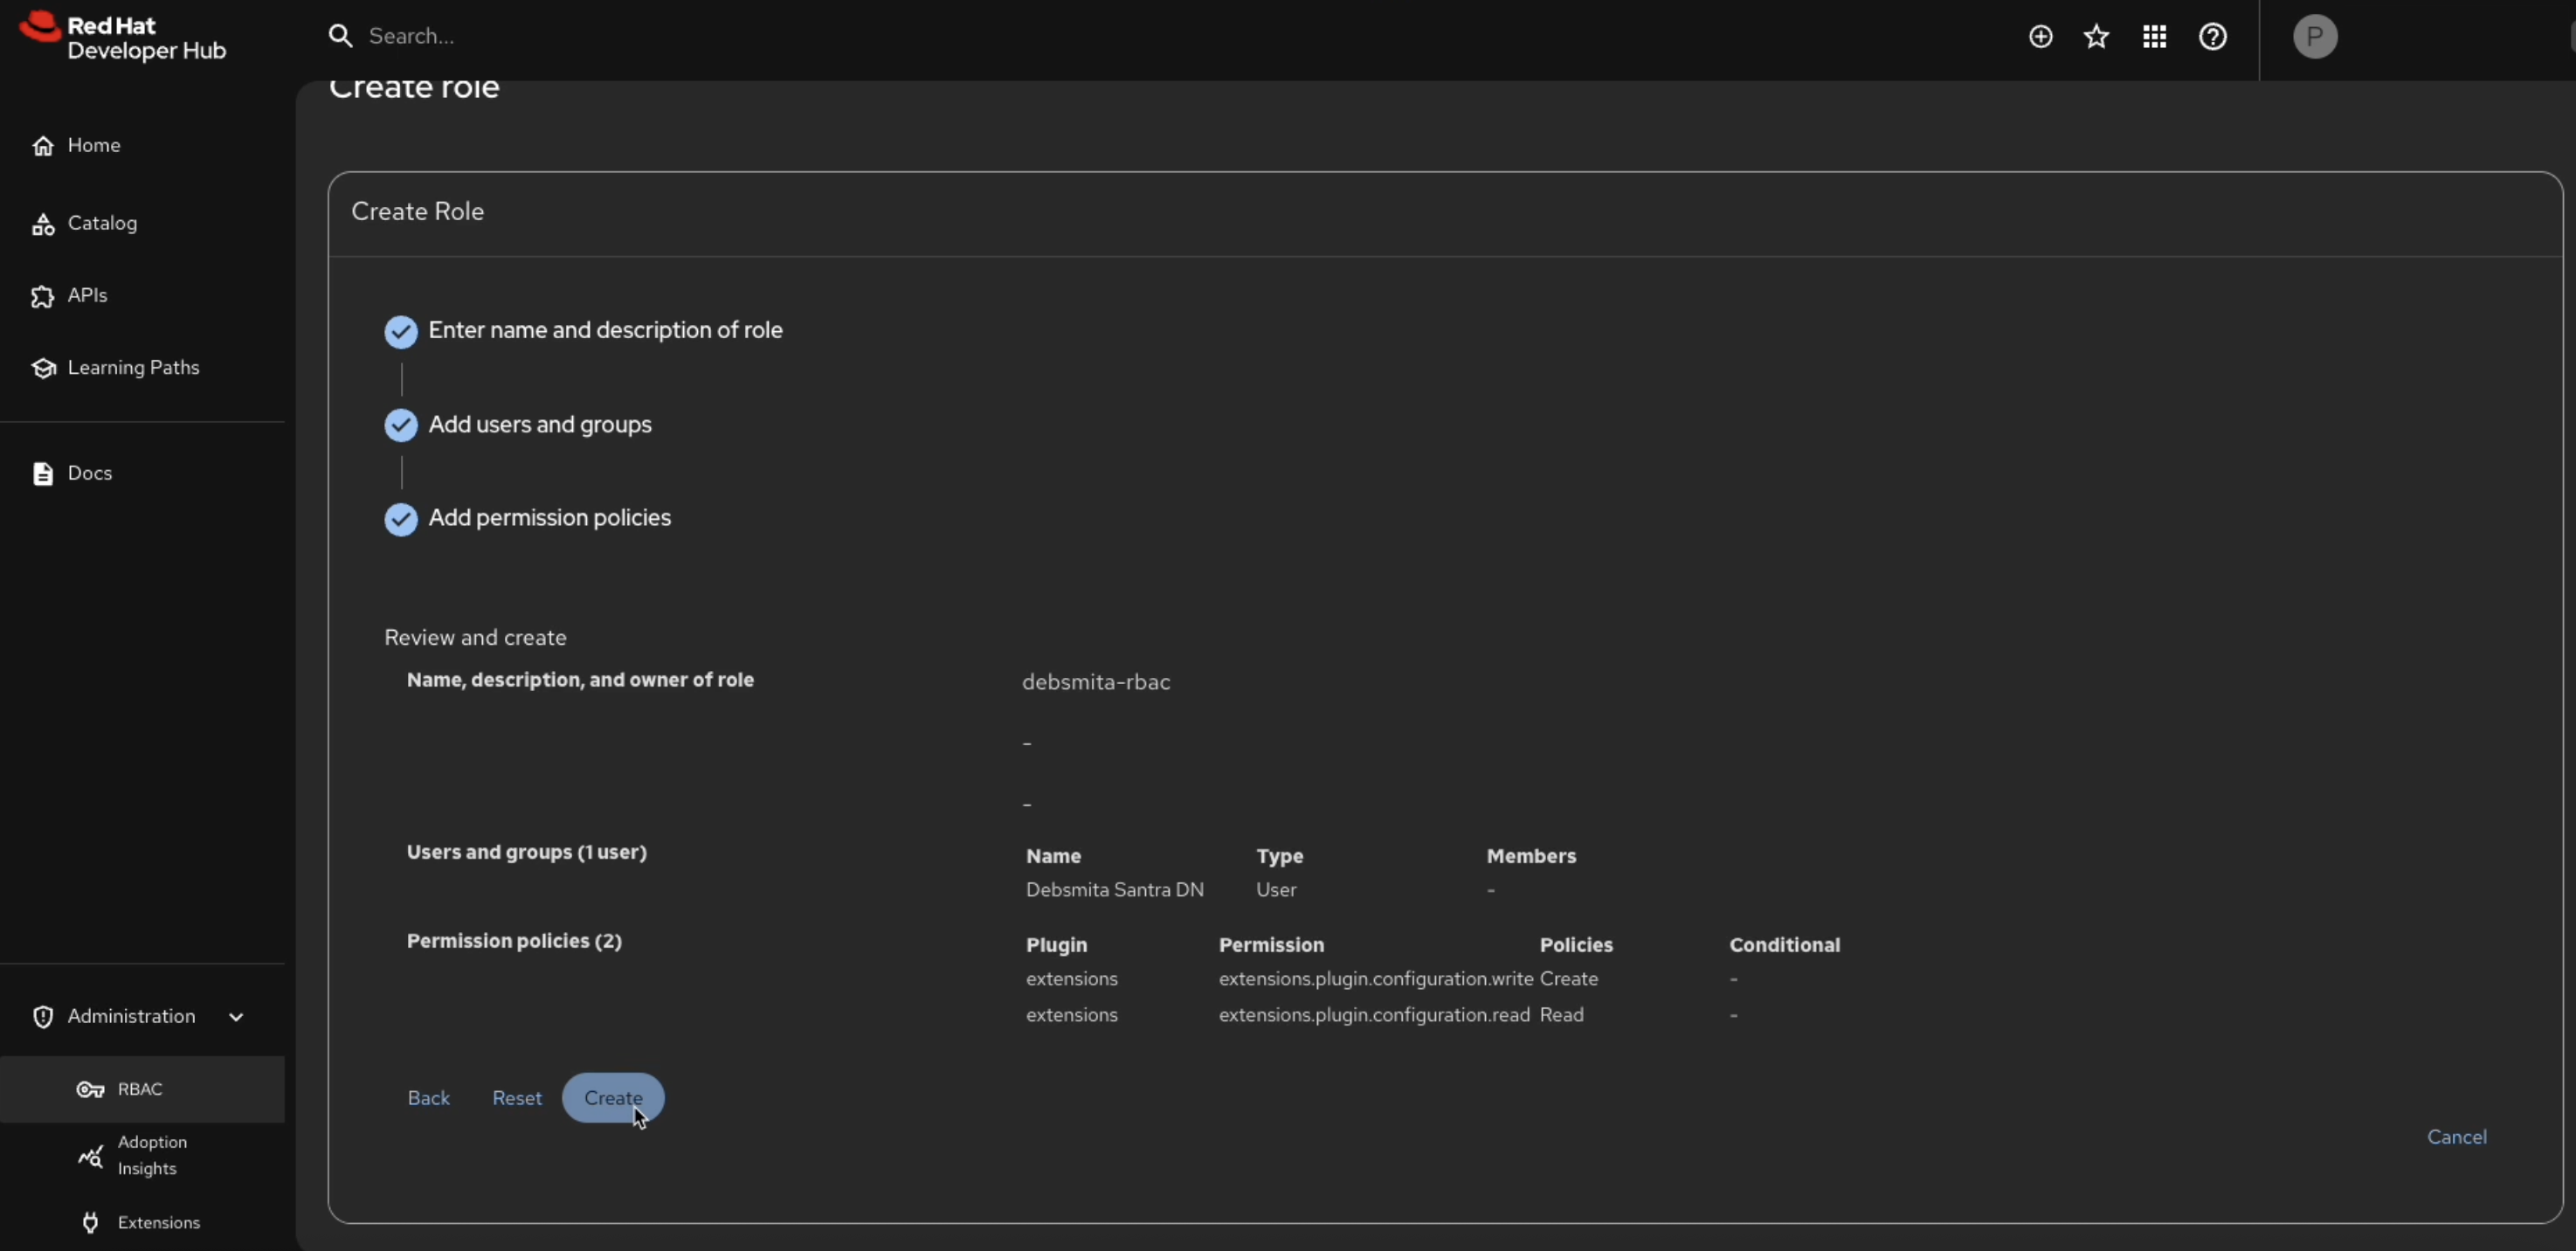This screenshot has height=1251, width=2576.
Task: Click the completed checkmark for Add users and groups
Action: [x=401, y=425]
